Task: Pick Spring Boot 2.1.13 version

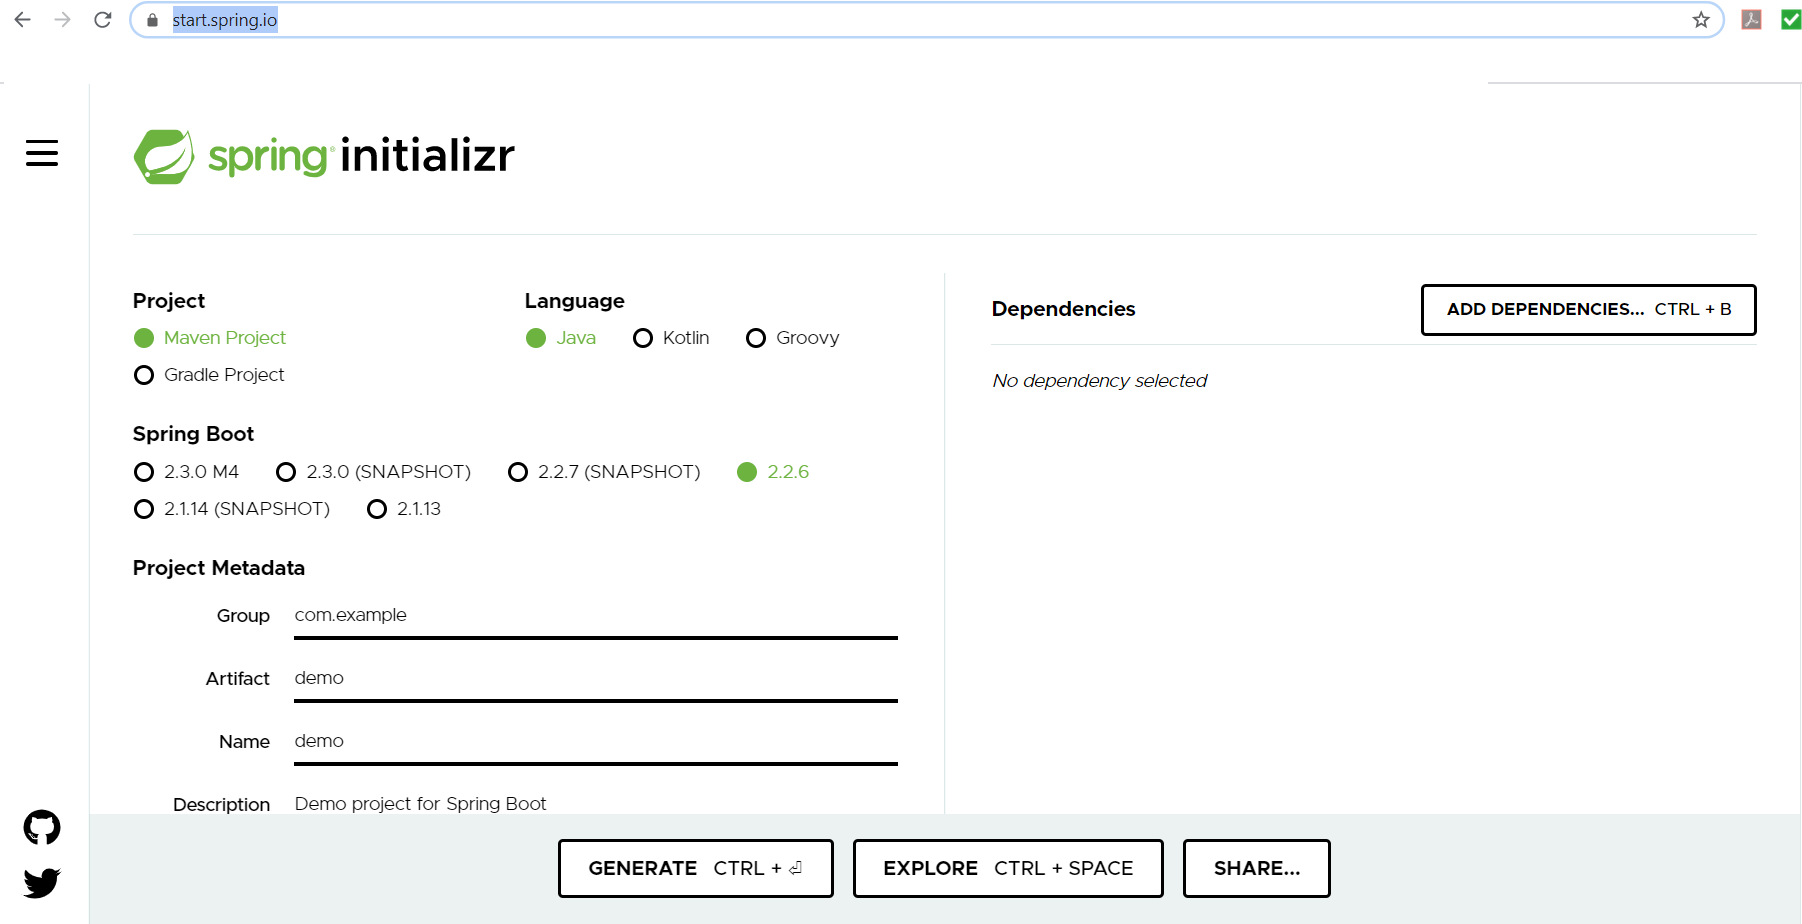Action: point(377,509)
